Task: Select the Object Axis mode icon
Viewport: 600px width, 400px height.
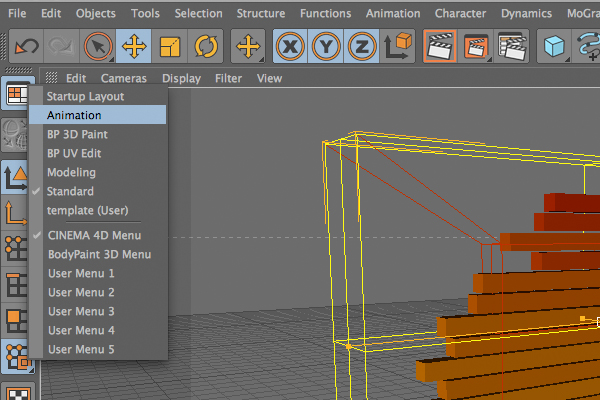Action: pyautogui.click(x=15, y=213)
